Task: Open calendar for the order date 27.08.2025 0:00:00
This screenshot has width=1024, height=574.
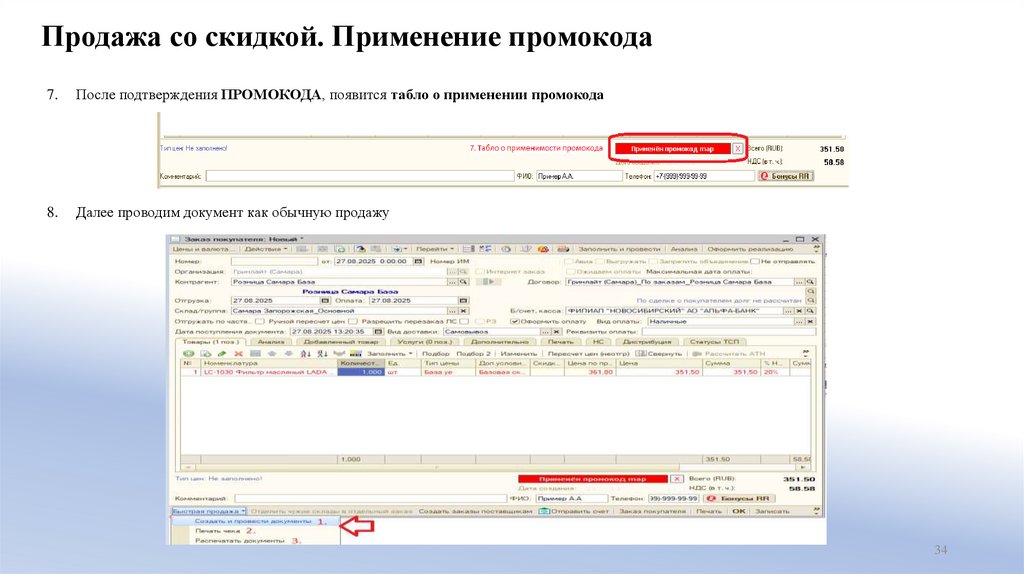Action: (x=419, y=261)
